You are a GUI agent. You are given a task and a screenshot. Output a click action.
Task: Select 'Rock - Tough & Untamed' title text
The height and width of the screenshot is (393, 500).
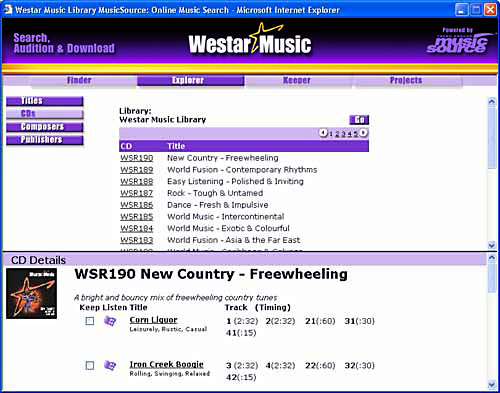pos(215,193)
